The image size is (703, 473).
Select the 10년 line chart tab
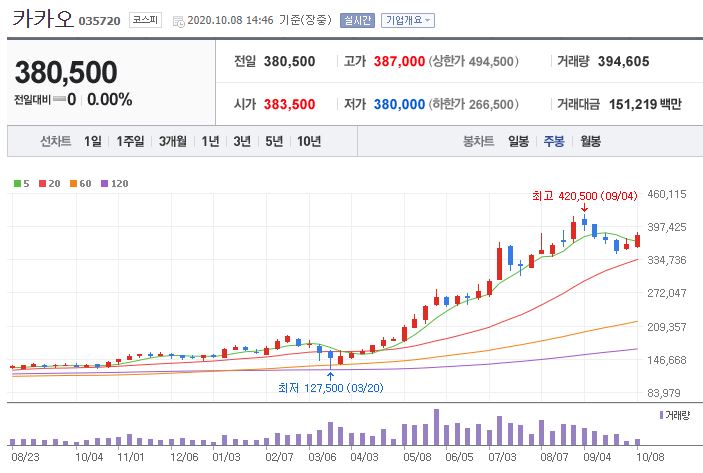(309, 141)
